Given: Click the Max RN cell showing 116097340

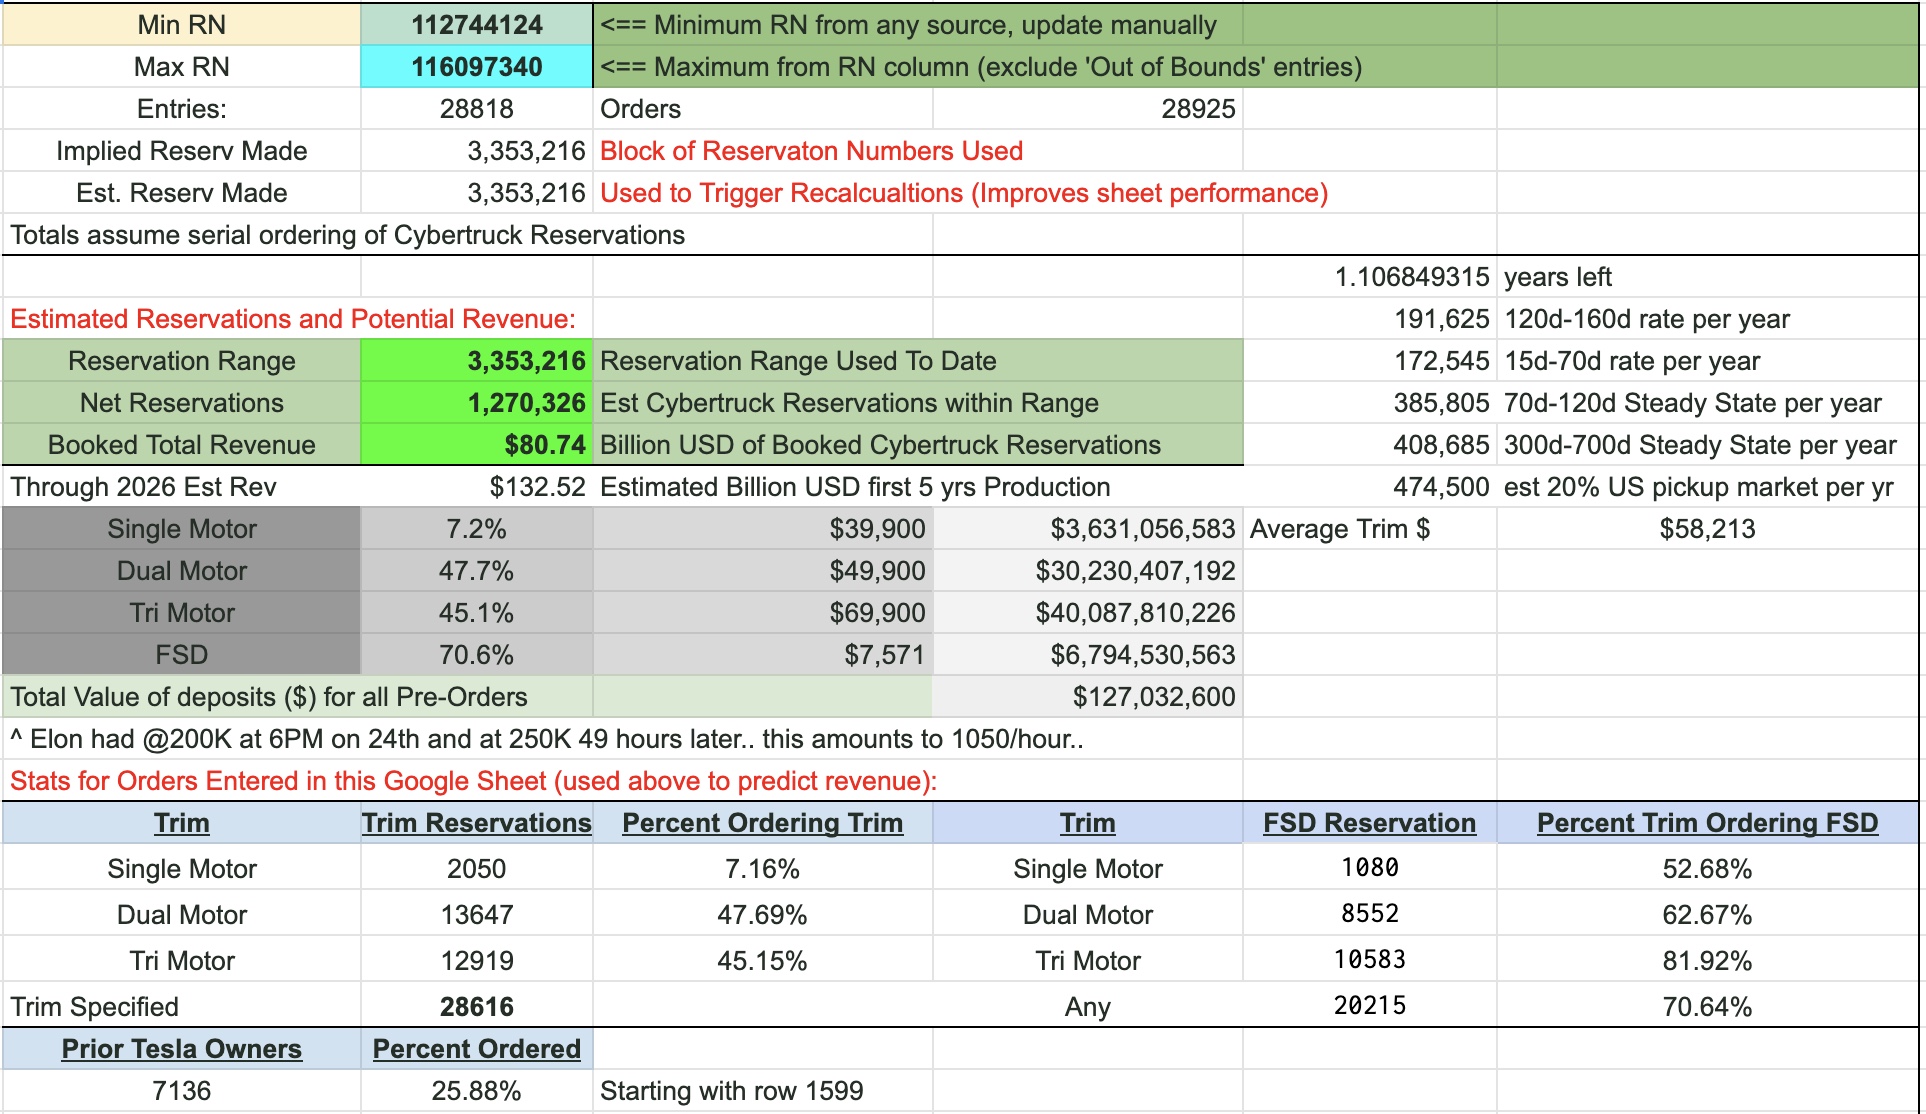Looking at the screenshot, I should [x=475, y=66].
